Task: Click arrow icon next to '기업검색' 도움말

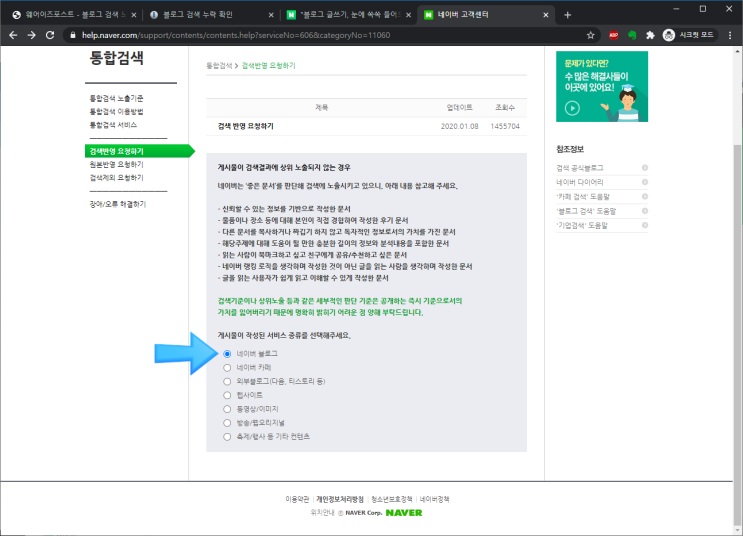Action: click(x=644, y=225)
